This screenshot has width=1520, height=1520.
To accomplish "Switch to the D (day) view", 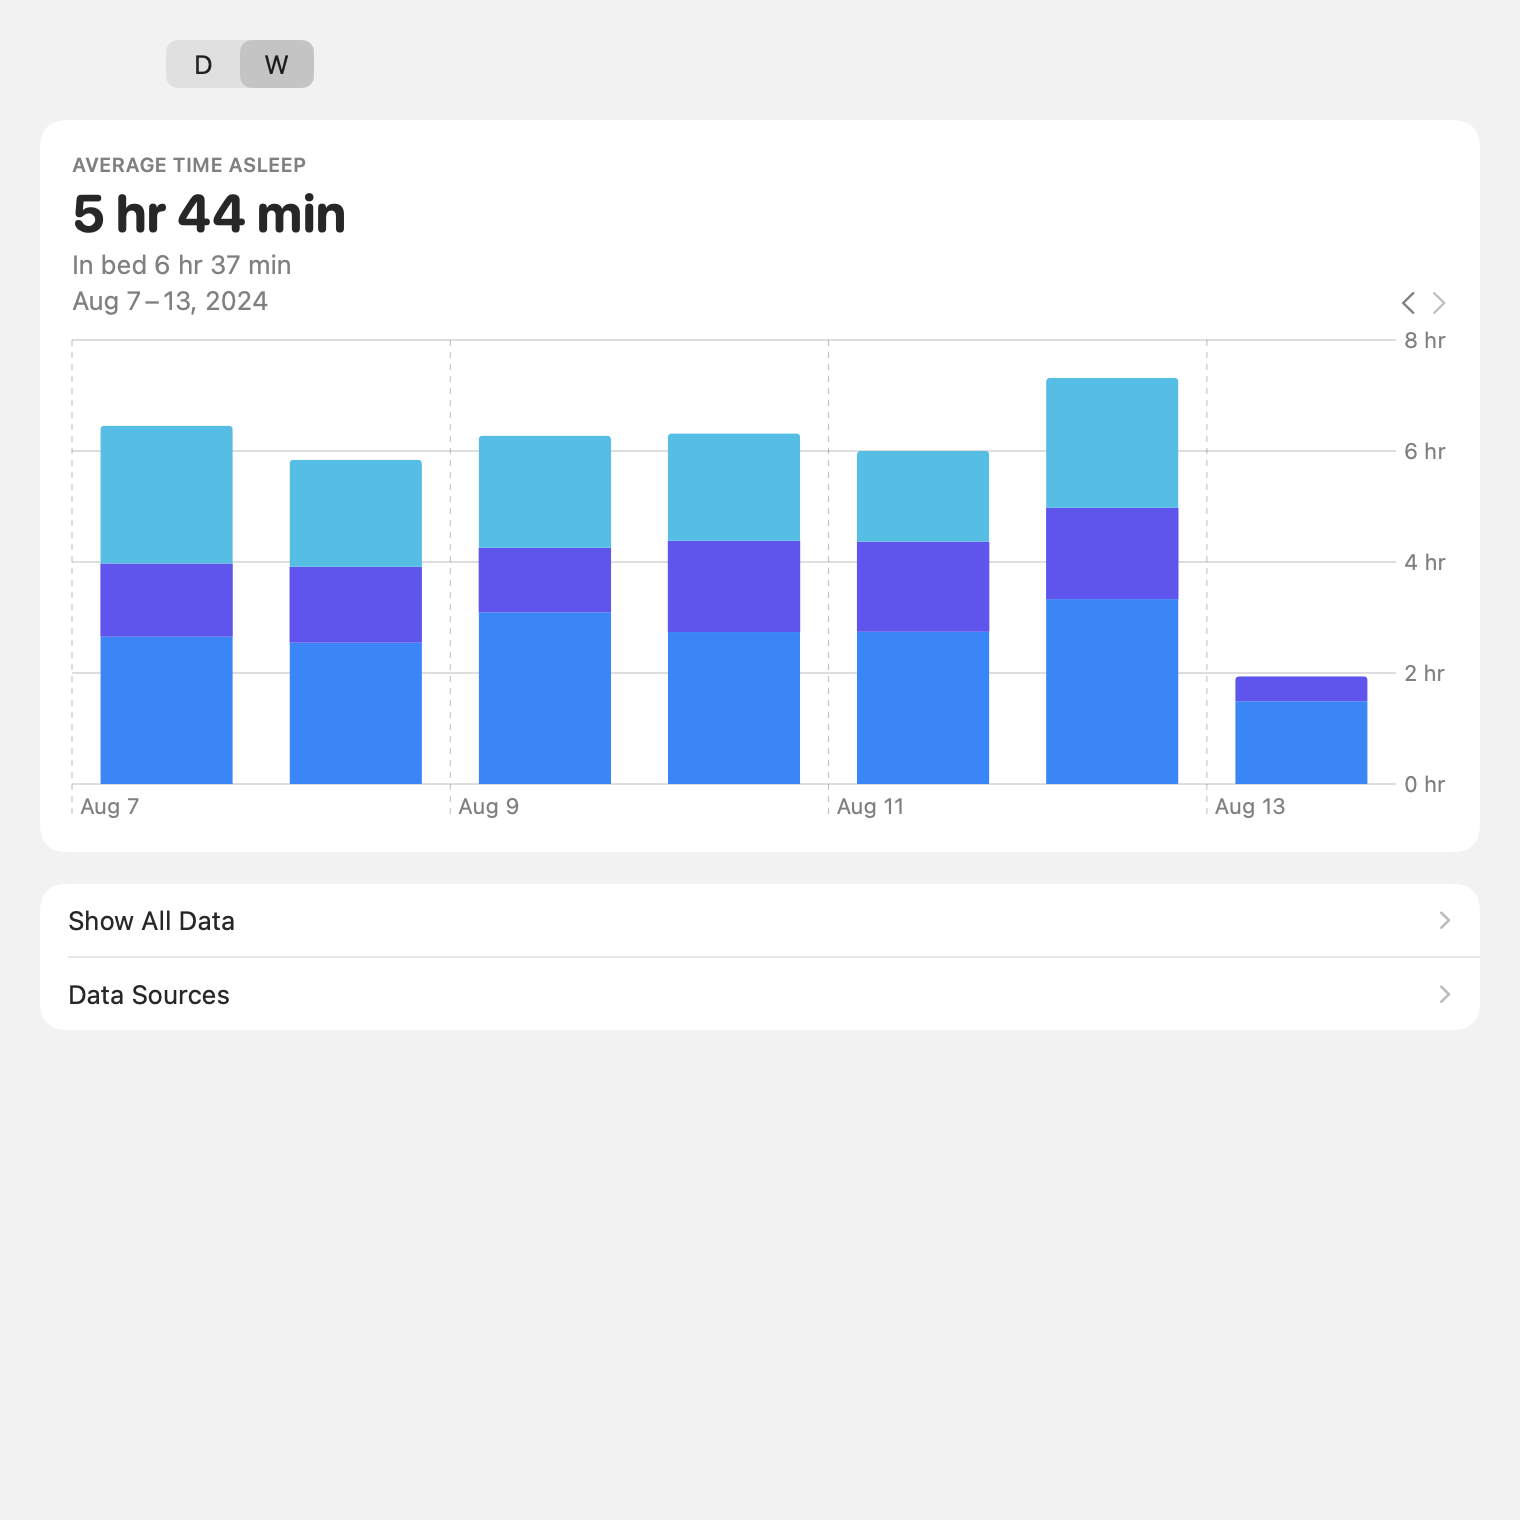I will pos(203,64).
